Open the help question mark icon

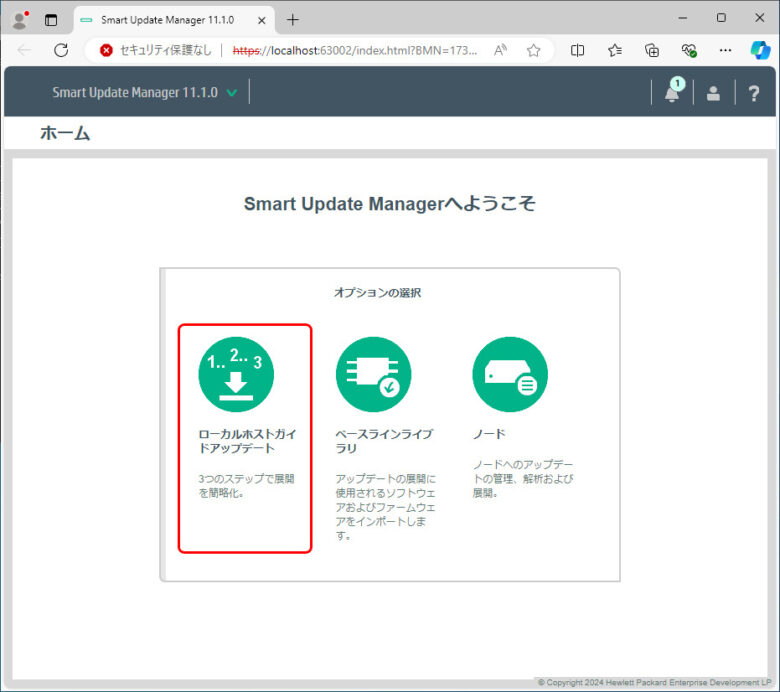[x=754, y=93]
